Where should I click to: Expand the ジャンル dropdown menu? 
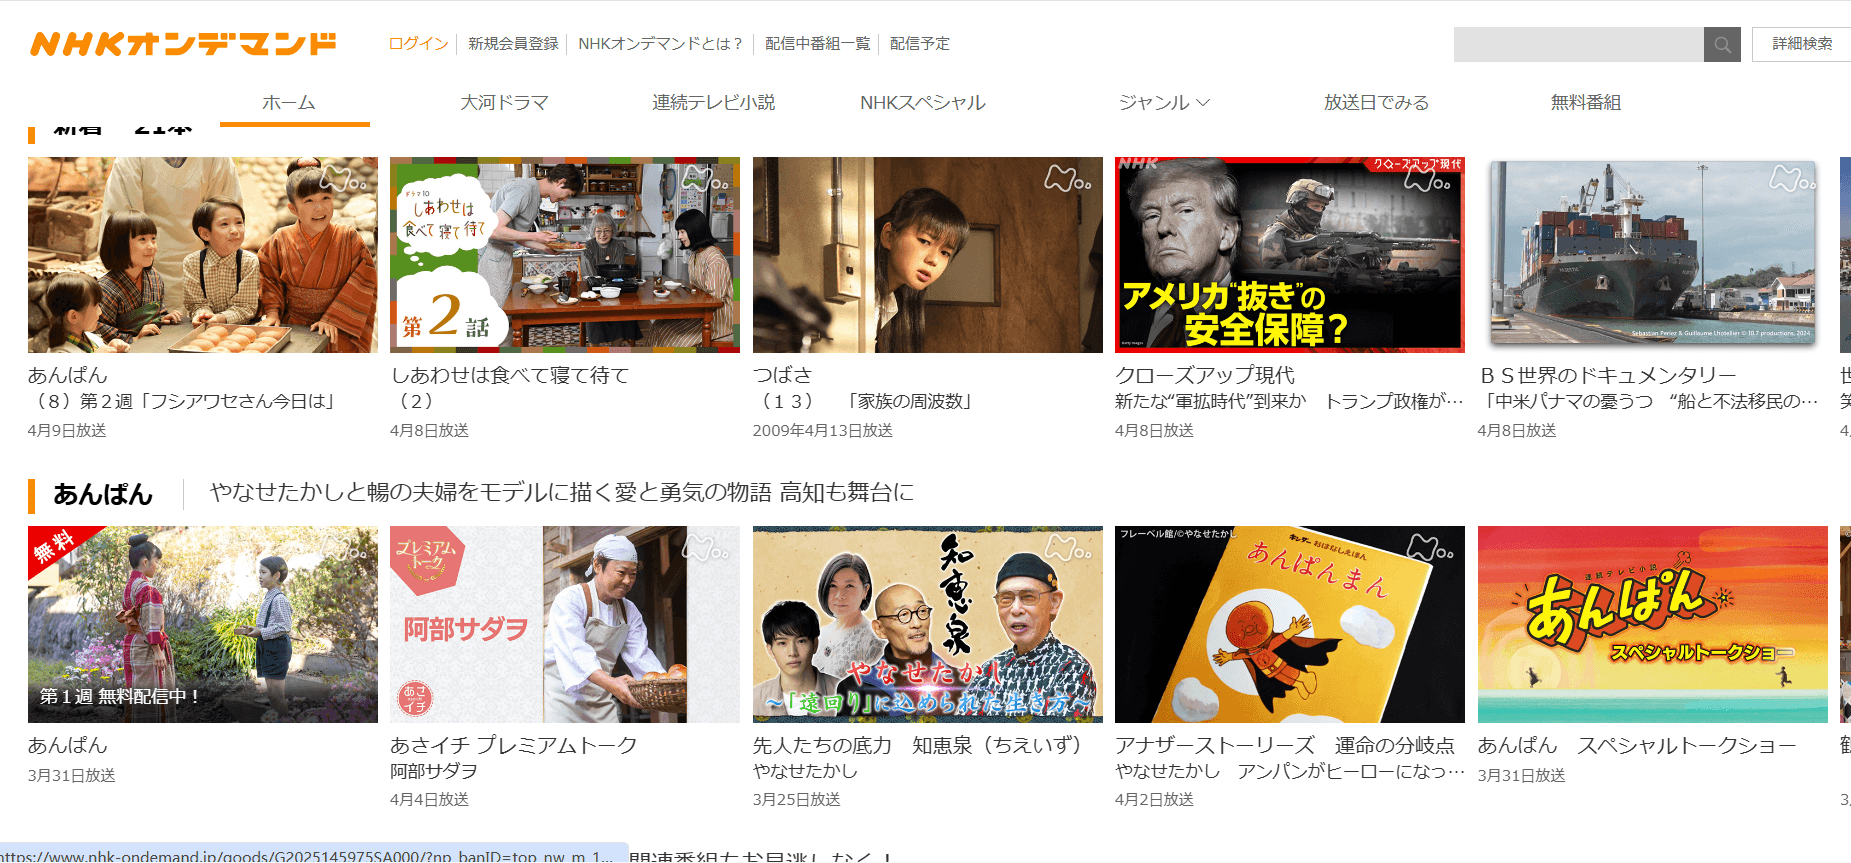point(1164,102)
